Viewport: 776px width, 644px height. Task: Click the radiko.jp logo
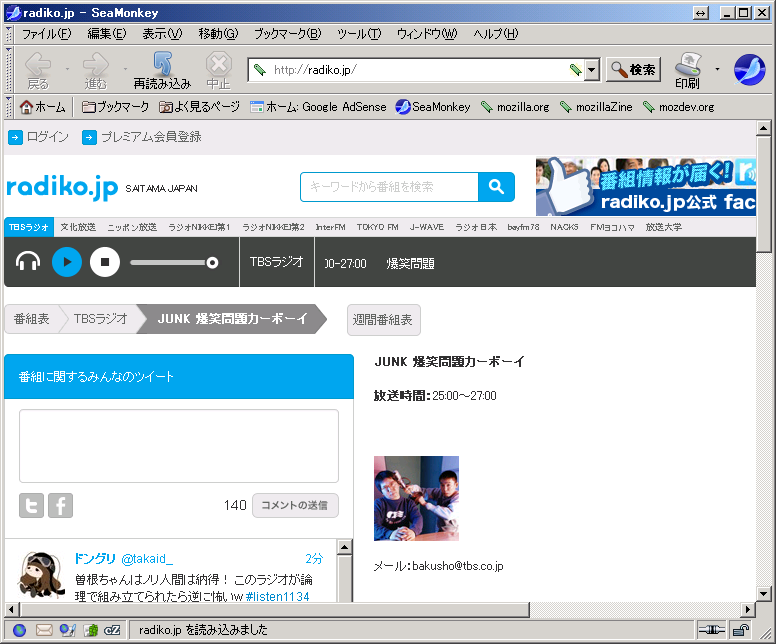coord(62,188)
